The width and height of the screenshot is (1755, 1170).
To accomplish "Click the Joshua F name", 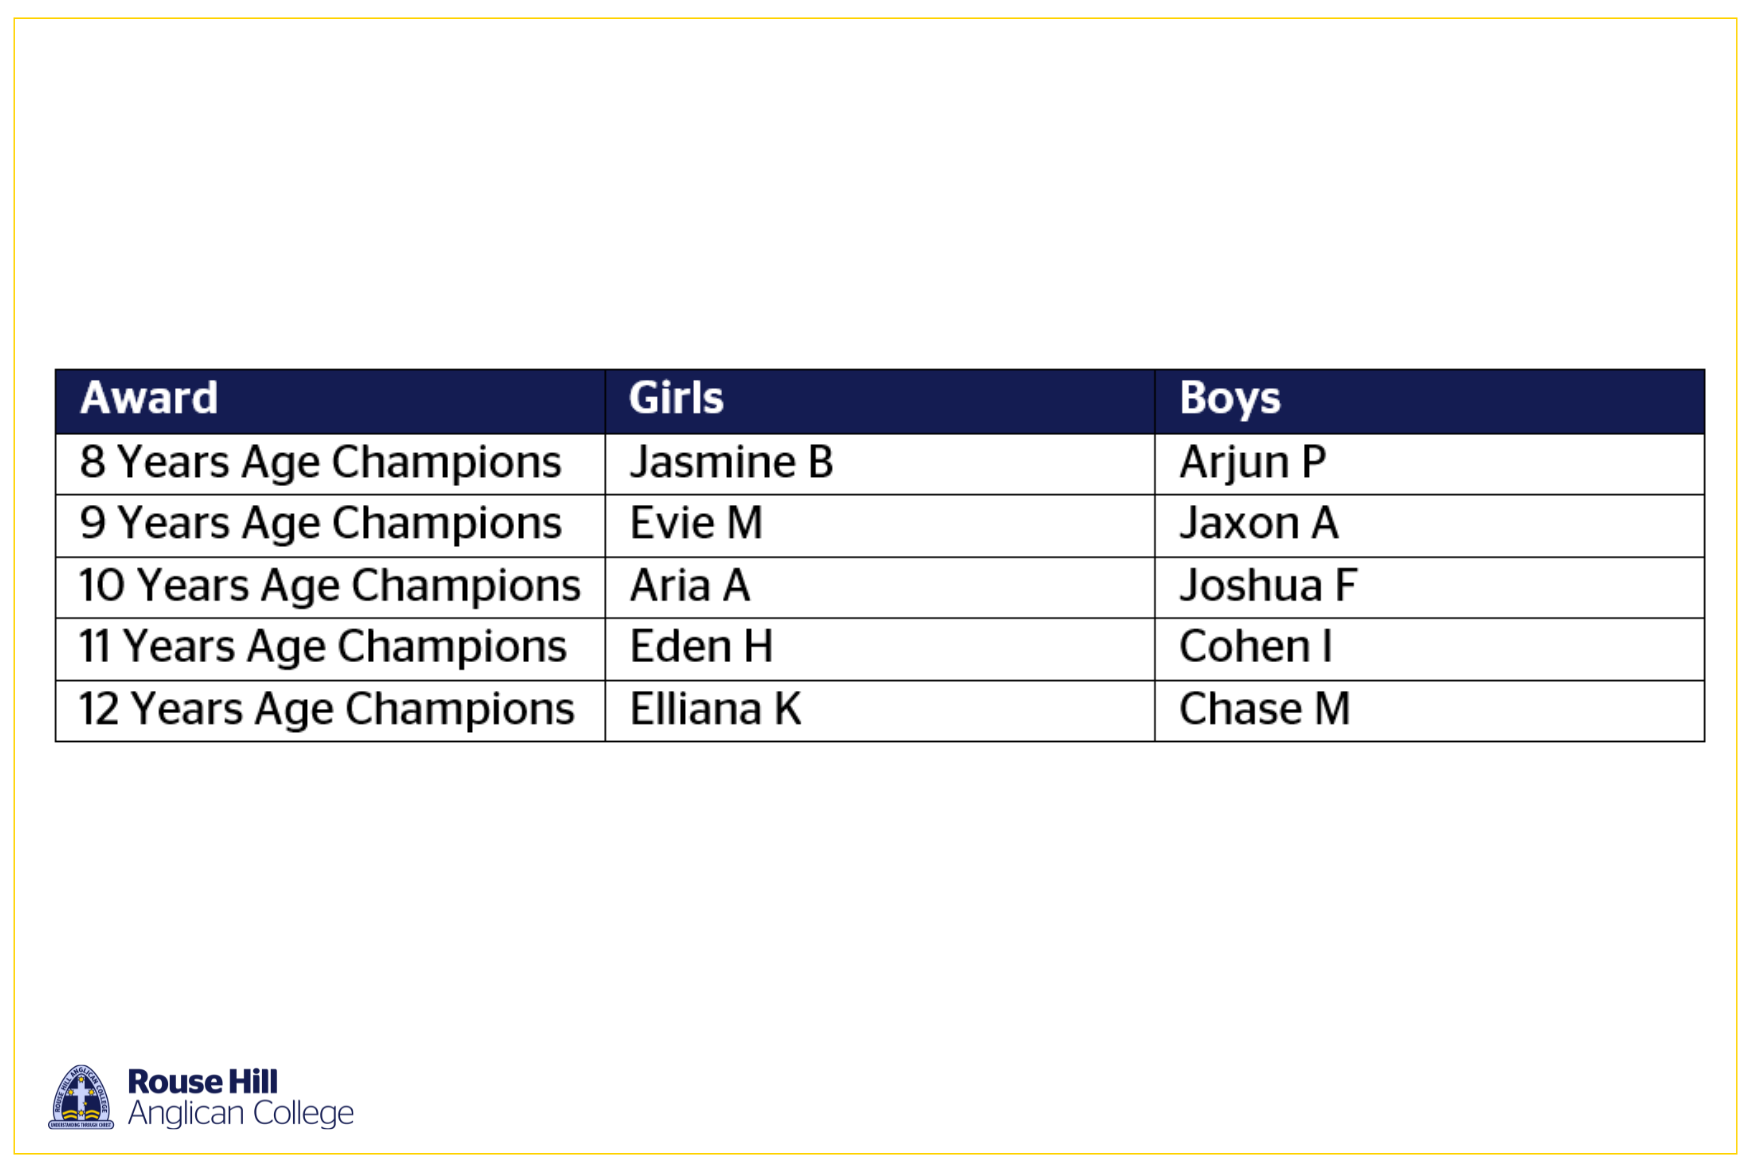I will point(1267,586).
